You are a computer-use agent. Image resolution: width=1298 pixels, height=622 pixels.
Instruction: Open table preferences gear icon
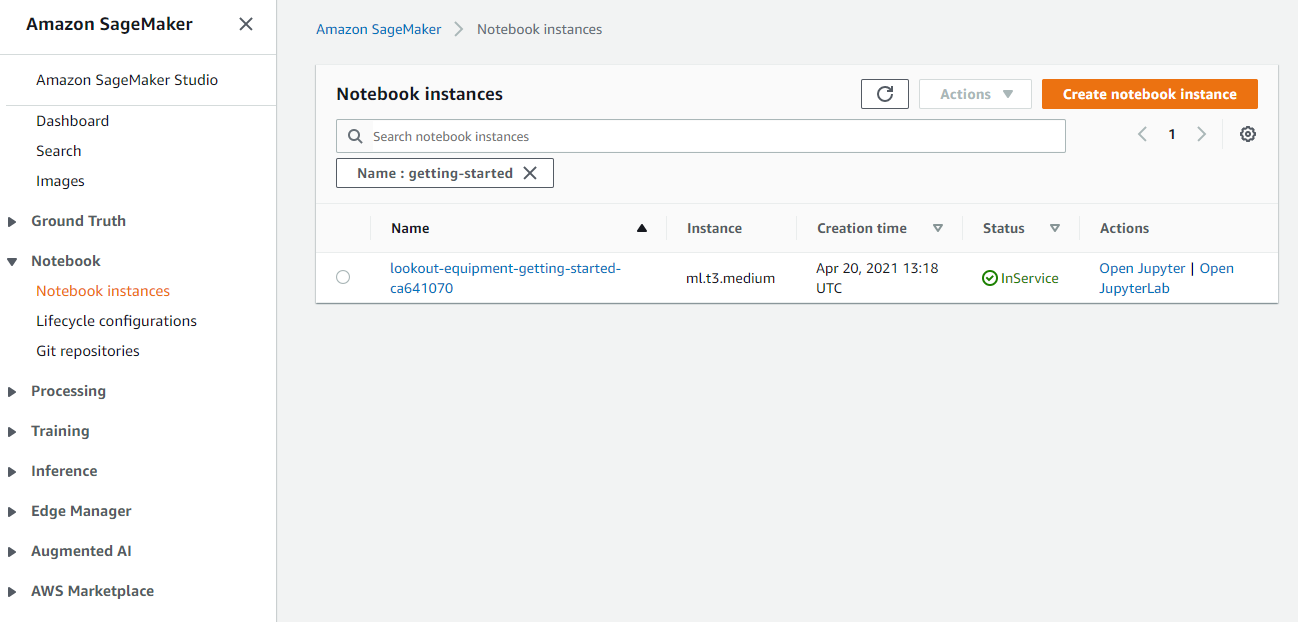(x=1248, y=134)
